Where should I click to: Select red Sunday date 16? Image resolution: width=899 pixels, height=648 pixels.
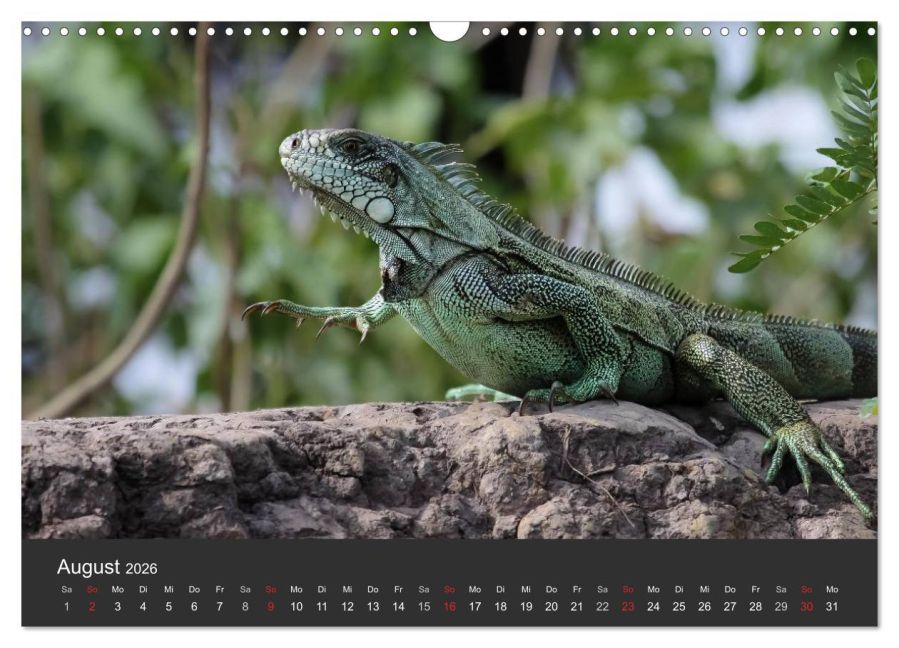pyautogui.click(x=450, y=607)
